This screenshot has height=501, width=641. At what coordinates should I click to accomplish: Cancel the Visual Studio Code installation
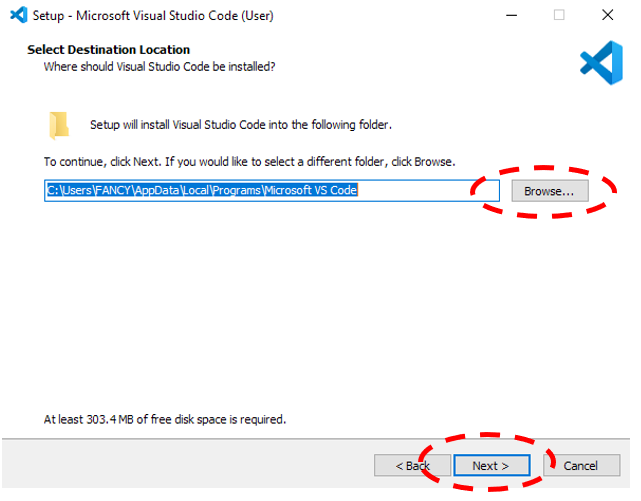click(580, 465)
